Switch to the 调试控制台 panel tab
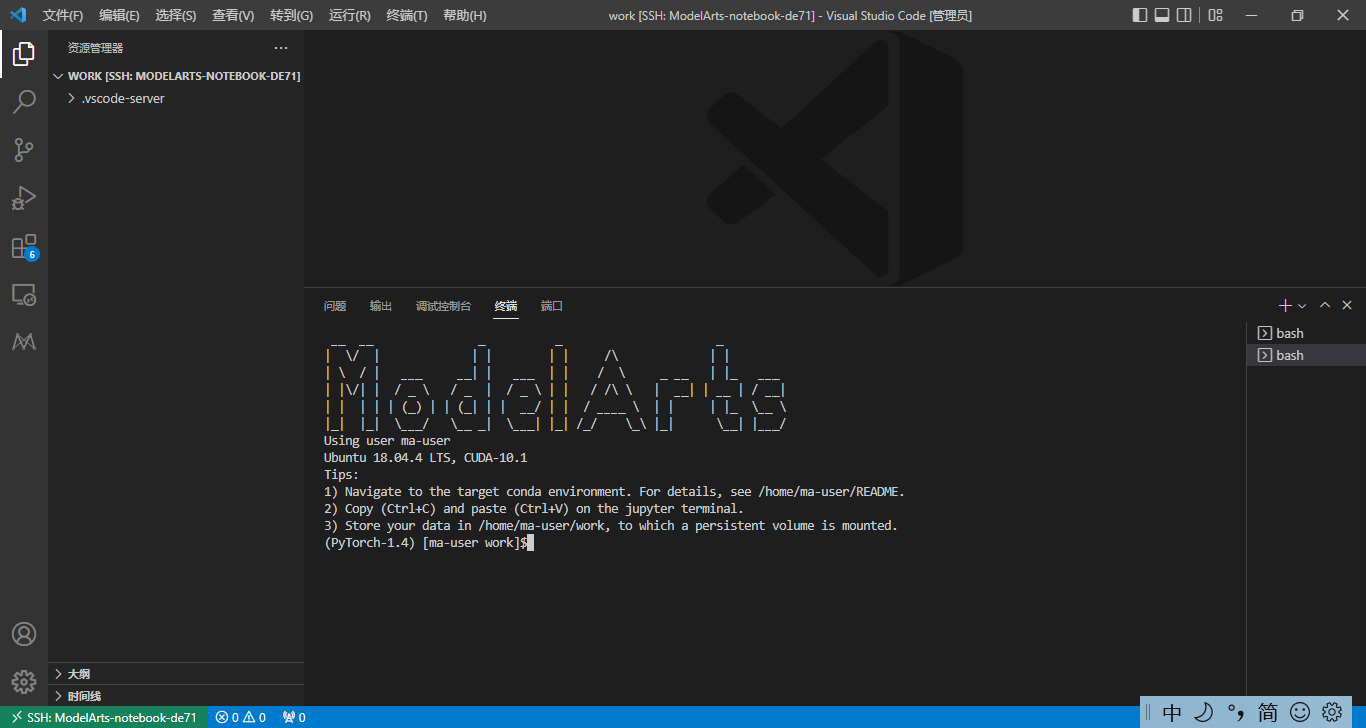 coord(443,306)
